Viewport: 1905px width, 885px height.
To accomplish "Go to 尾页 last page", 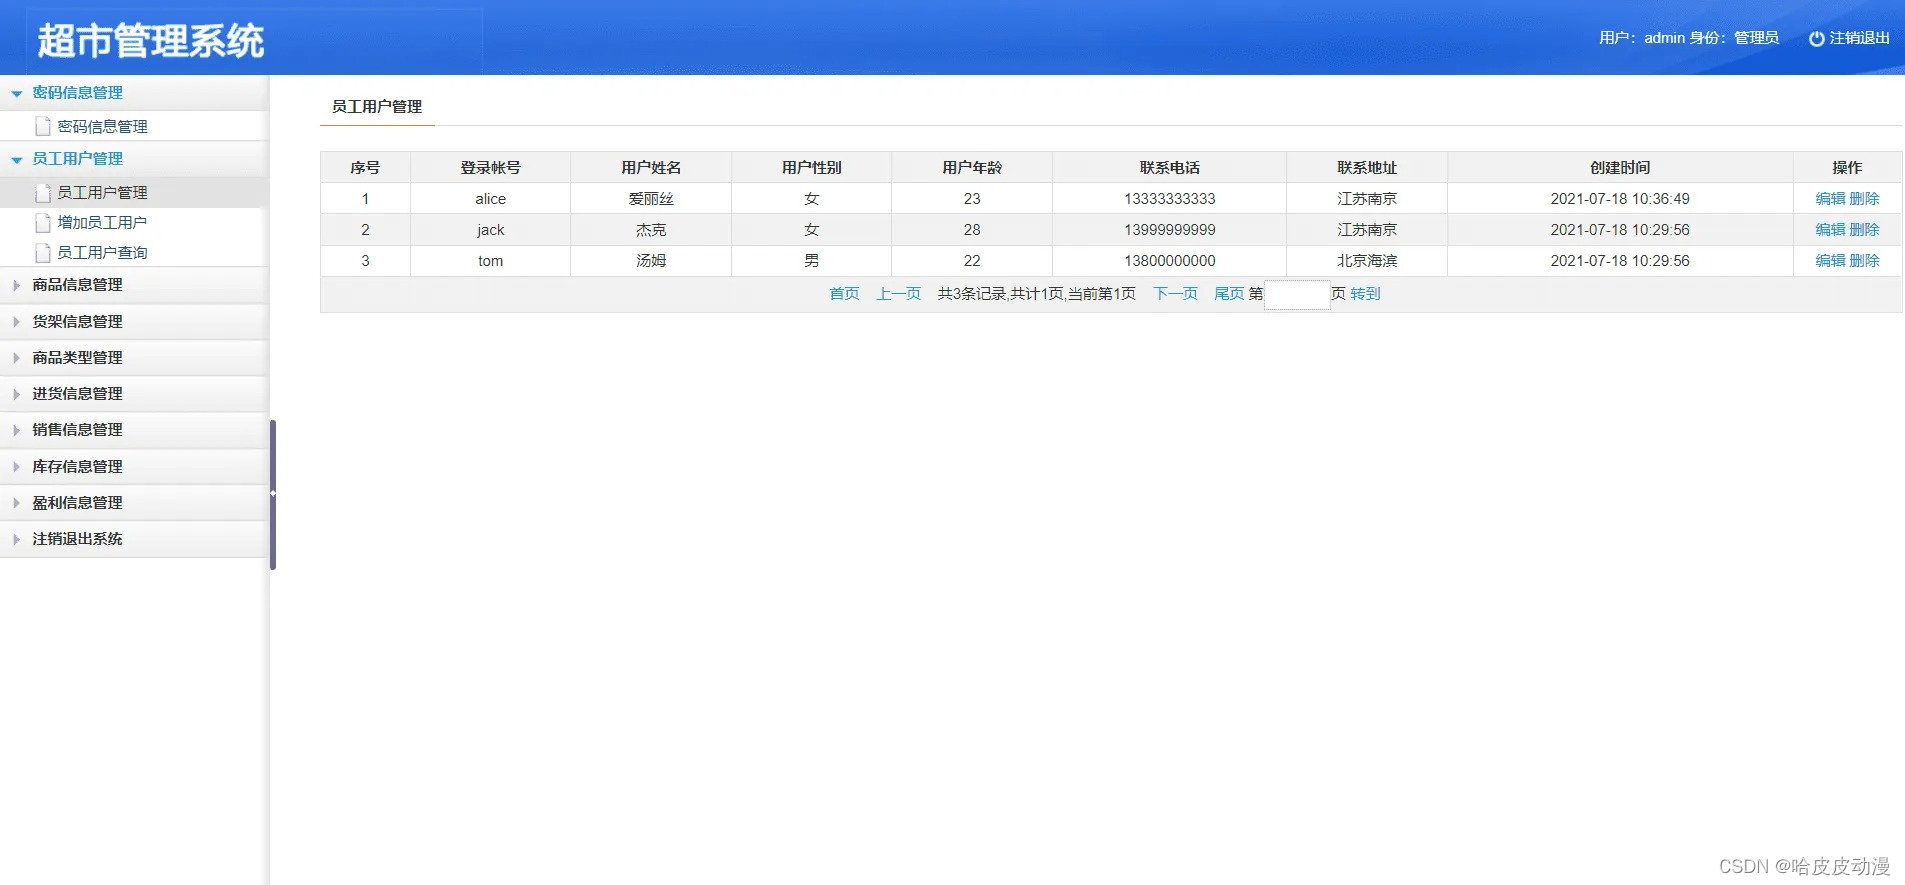I will [1229, 294].
